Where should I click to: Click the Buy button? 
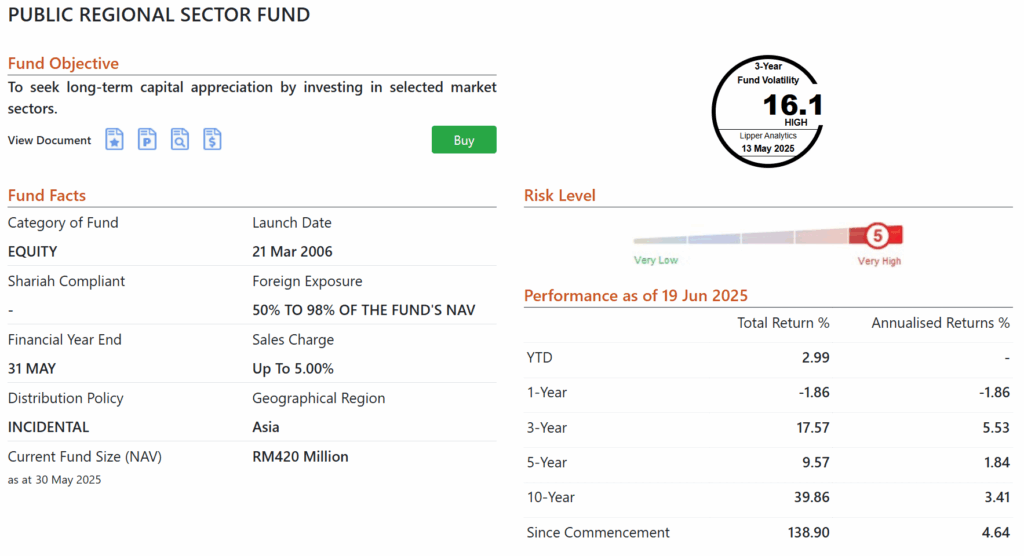click(x=464, y=140)
